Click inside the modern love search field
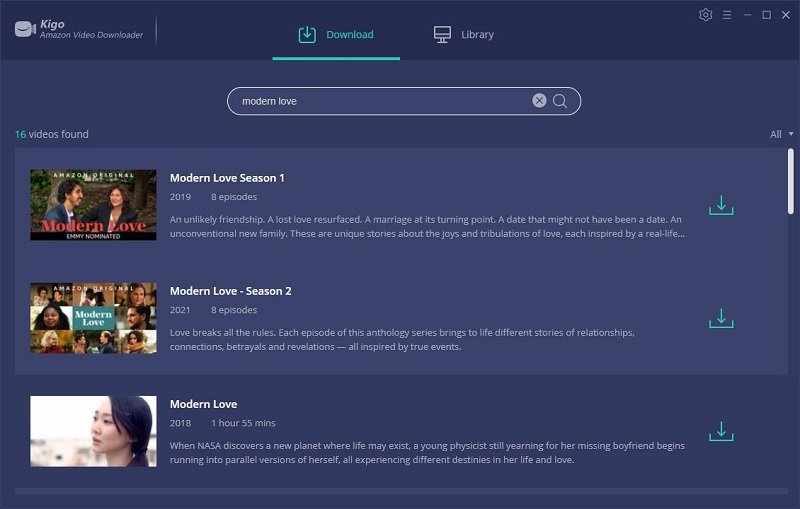Image resolution: width=800 pixels, height=509 pixels. (380, 101)
